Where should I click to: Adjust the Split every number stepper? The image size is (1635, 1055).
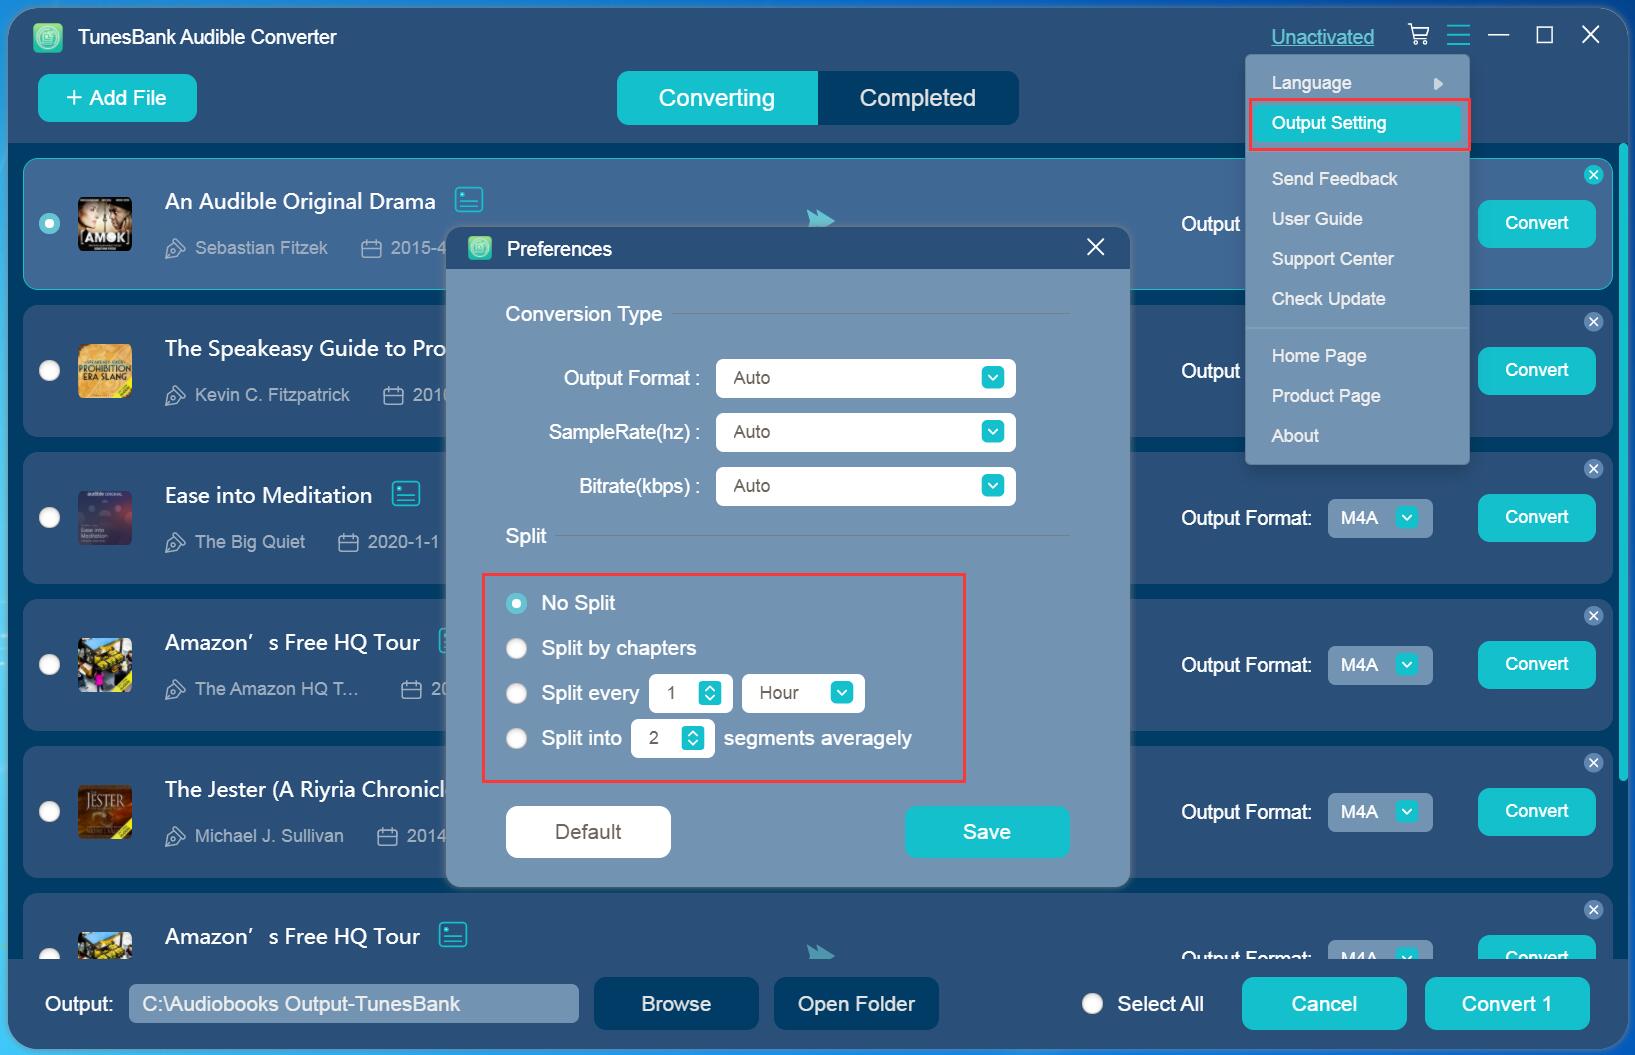coord(710,693)
